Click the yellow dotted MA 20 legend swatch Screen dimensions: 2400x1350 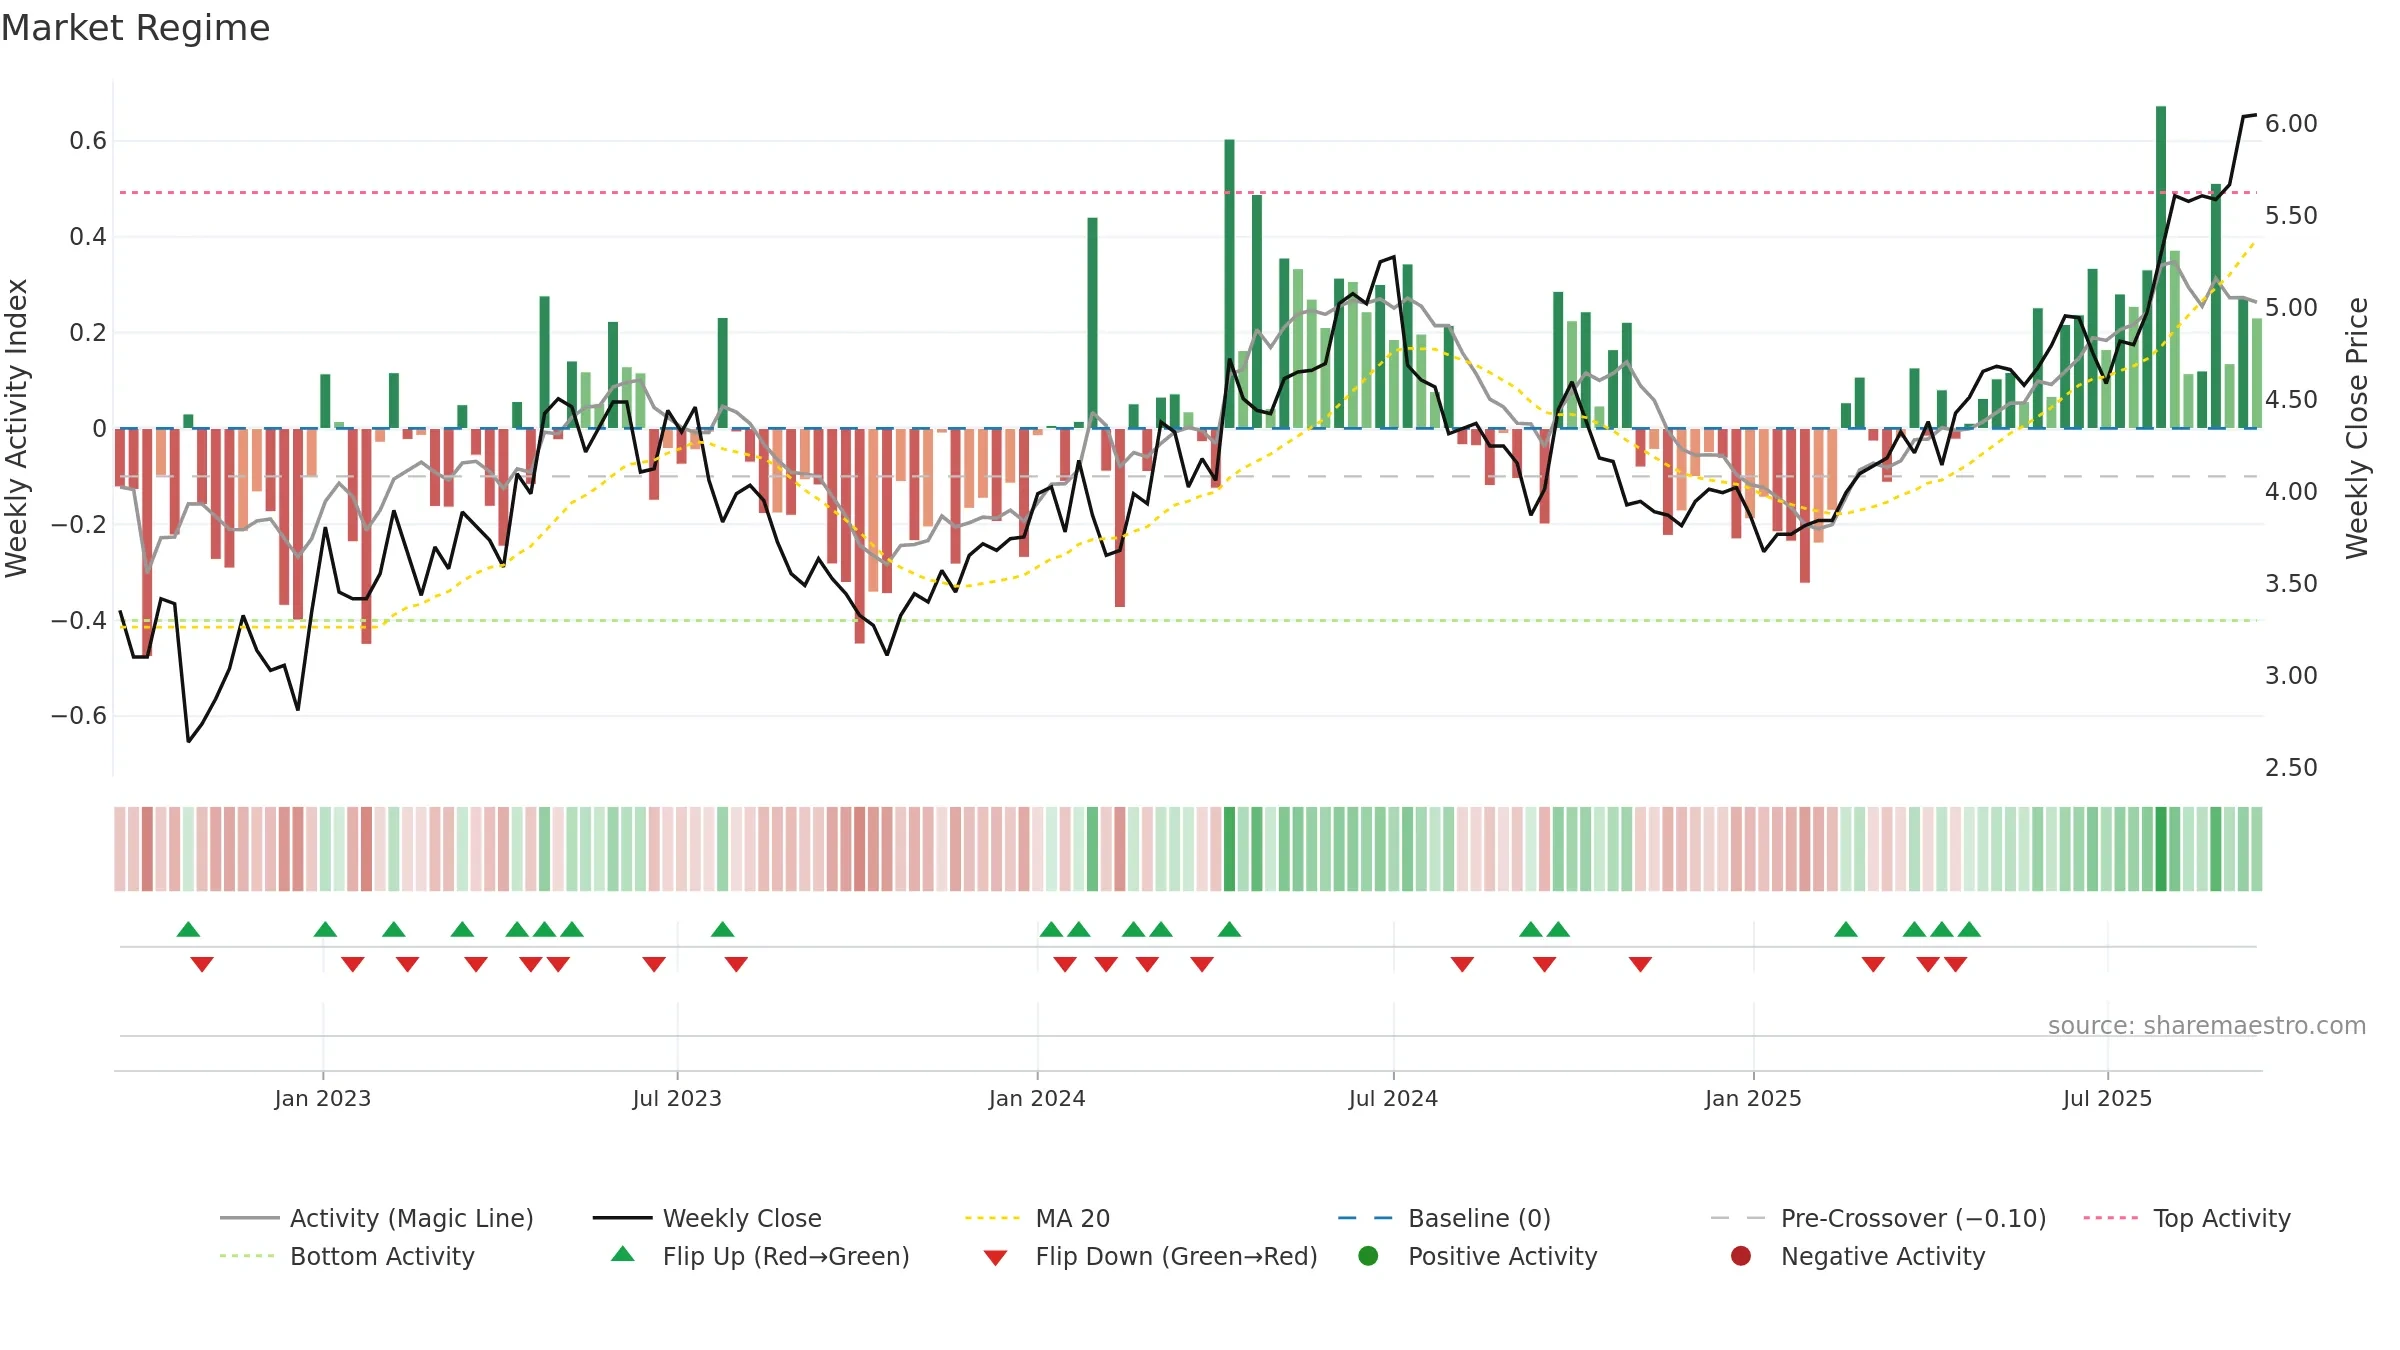click(x=992, y=1218)
